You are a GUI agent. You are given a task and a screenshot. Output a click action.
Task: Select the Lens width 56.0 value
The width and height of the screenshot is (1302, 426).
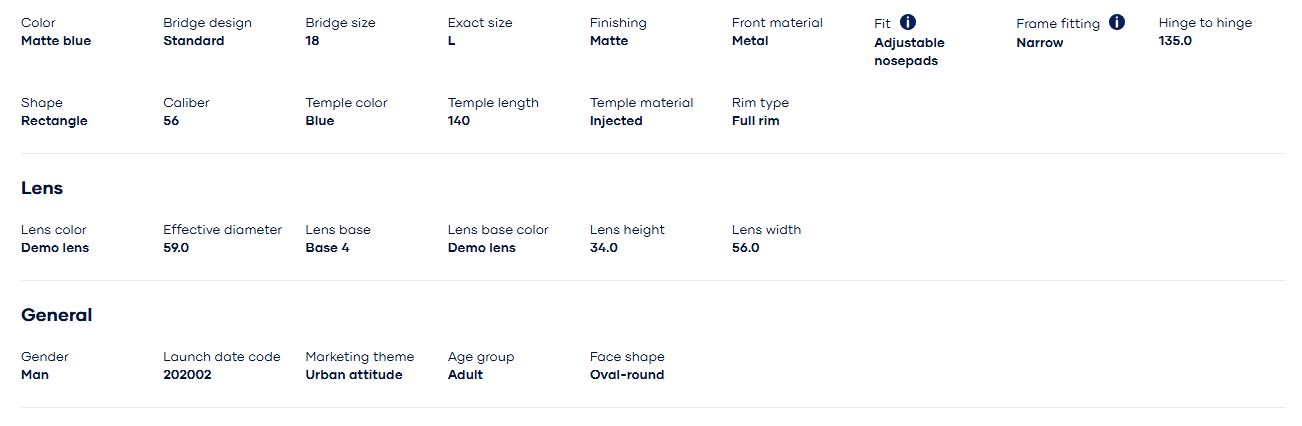(746, 248)
